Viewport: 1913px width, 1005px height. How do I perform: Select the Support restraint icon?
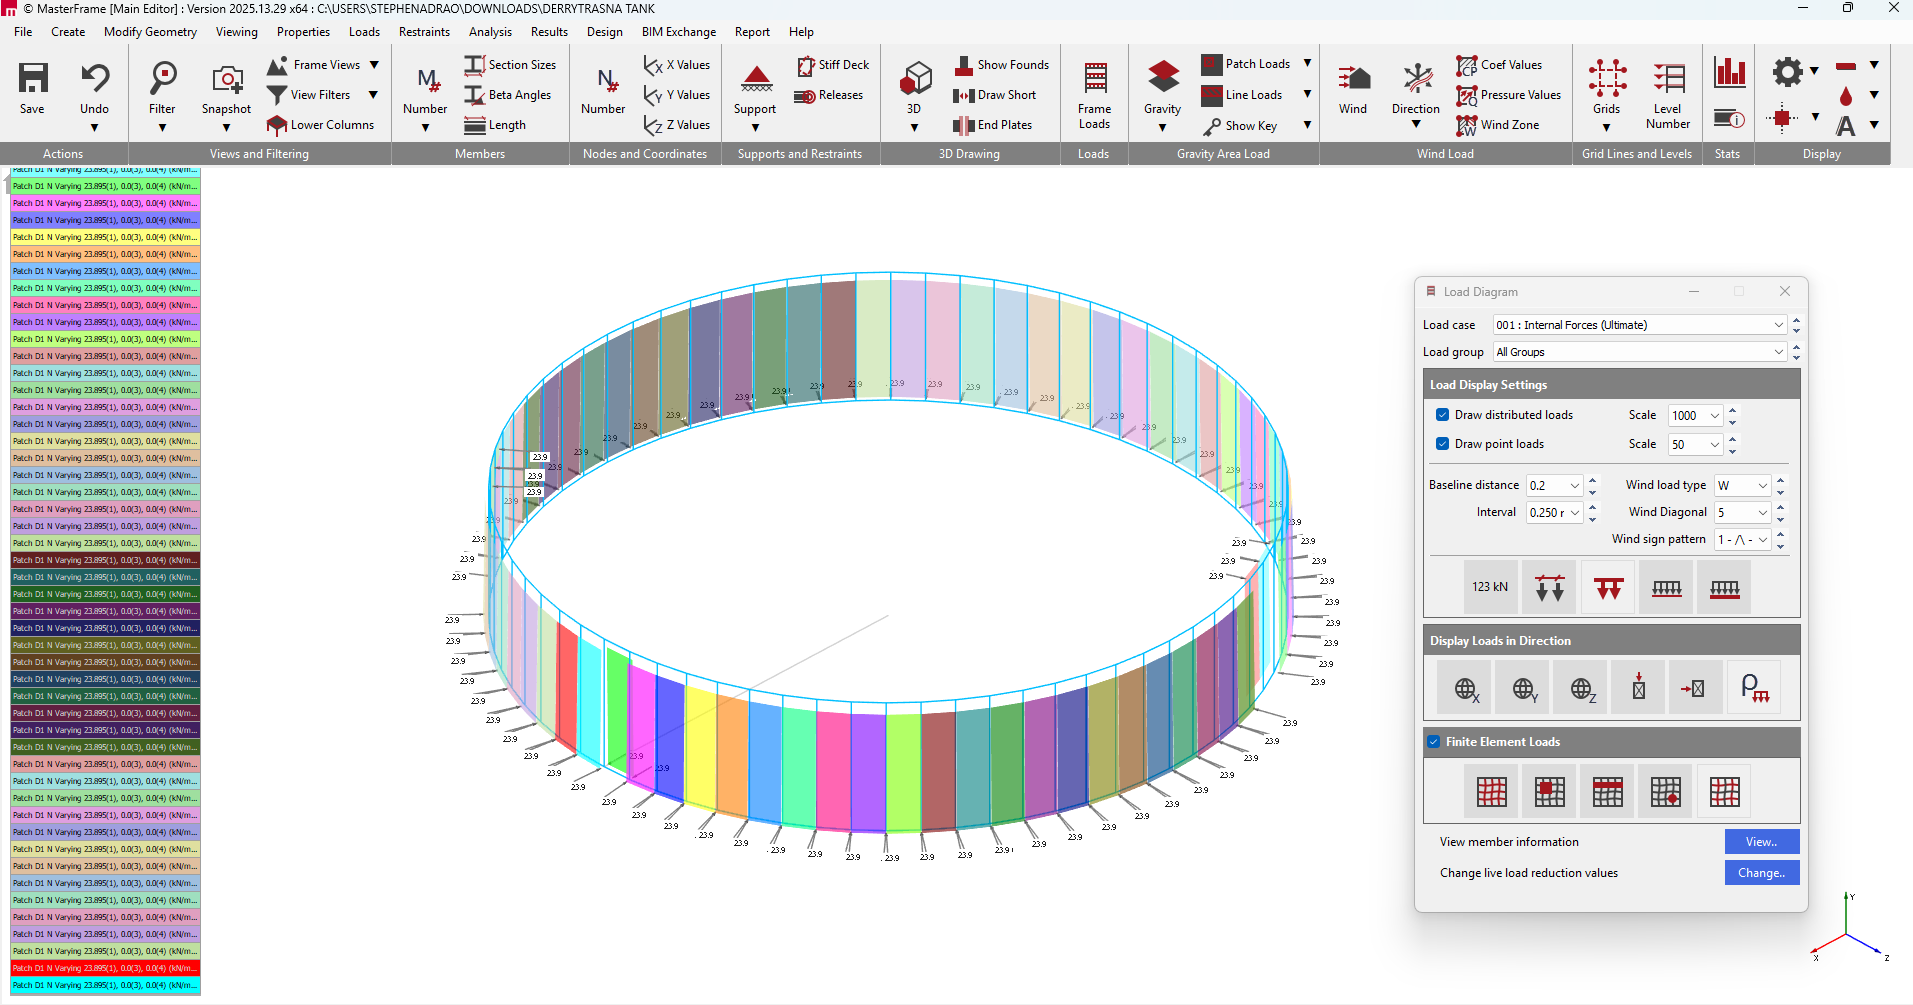pos(756,80)
